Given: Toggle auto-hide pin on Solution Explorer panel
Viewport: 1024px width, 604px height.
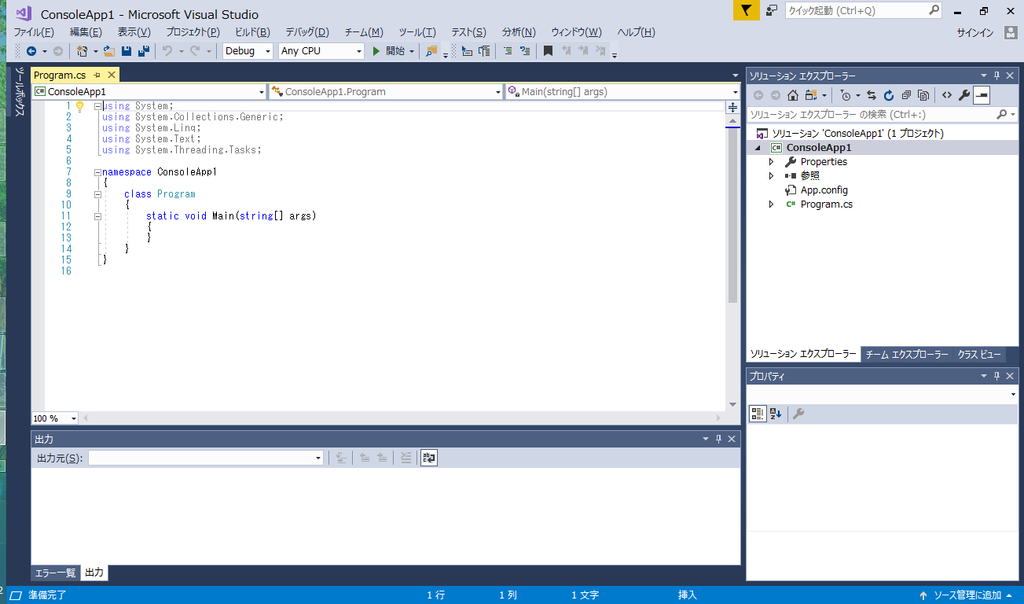Looking at the screenshot, I should coord(997,76).
